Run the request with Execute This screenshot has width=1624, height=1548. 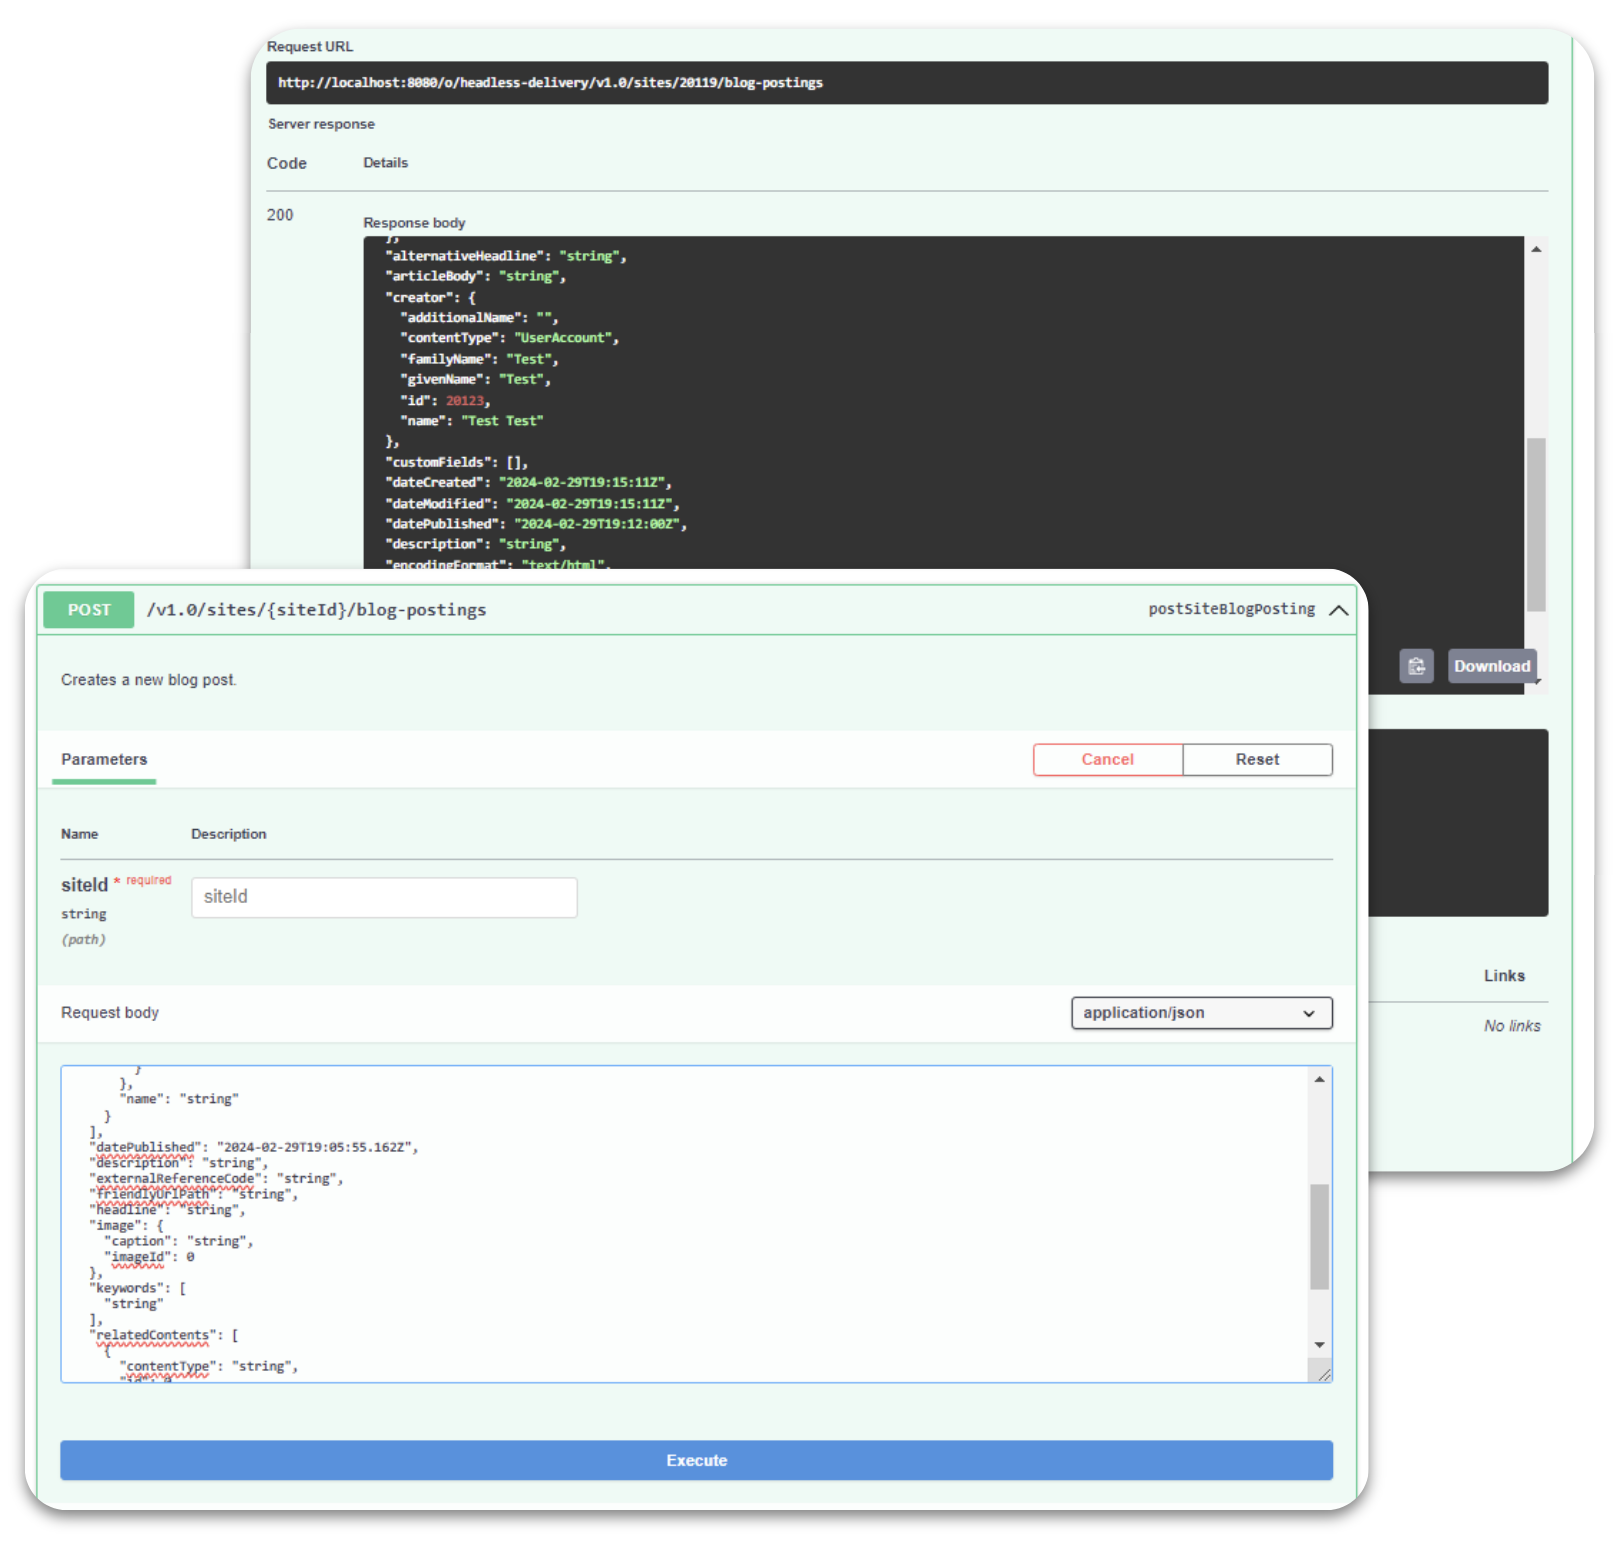coord(696,1460)
